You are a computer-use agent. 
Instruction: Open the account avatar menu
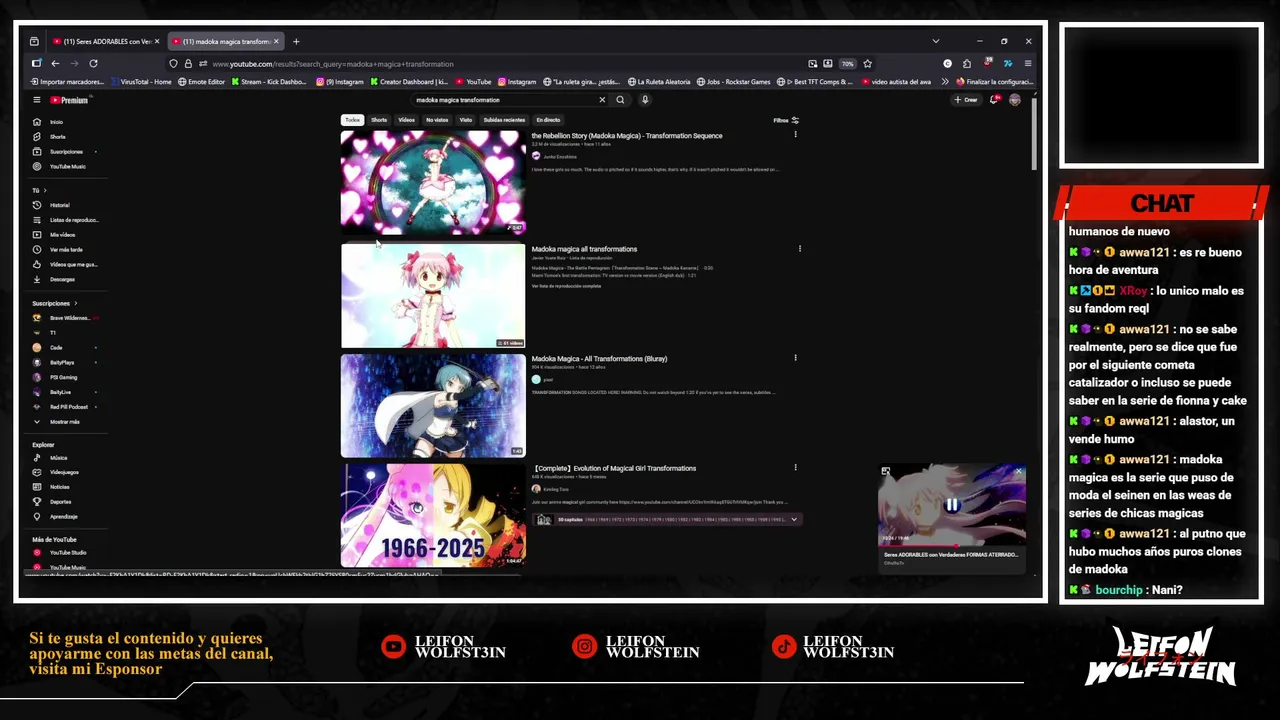pyautogui.click(x=1015, y=100)
